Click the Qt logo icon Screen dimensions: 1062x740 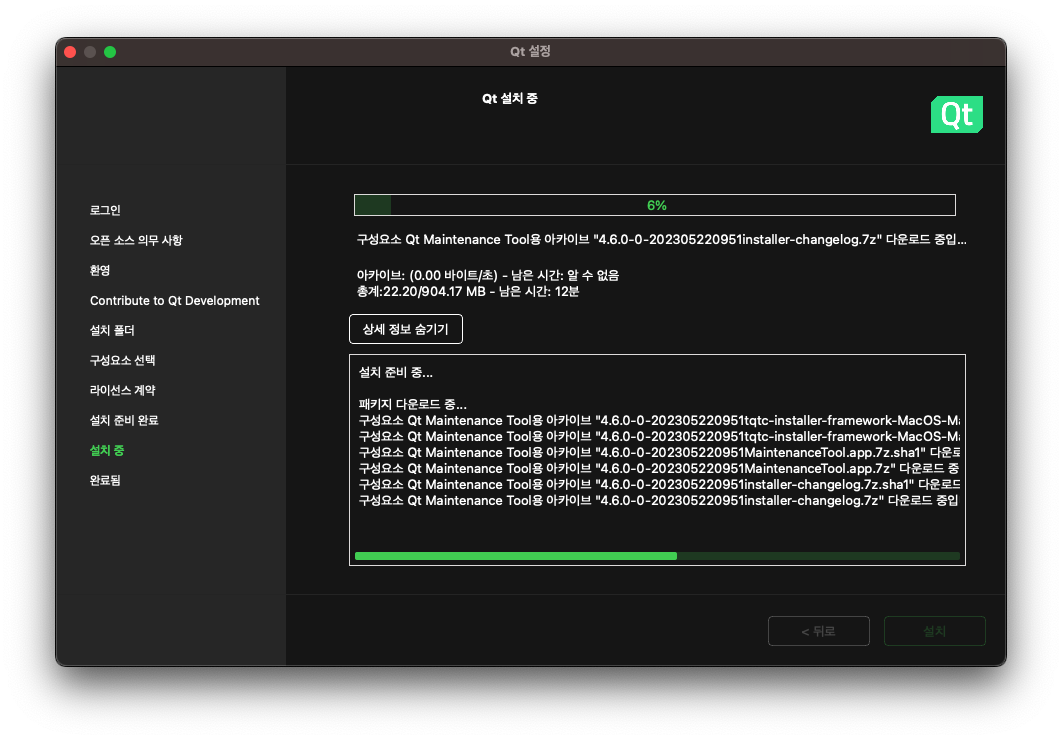coord(956,114)
